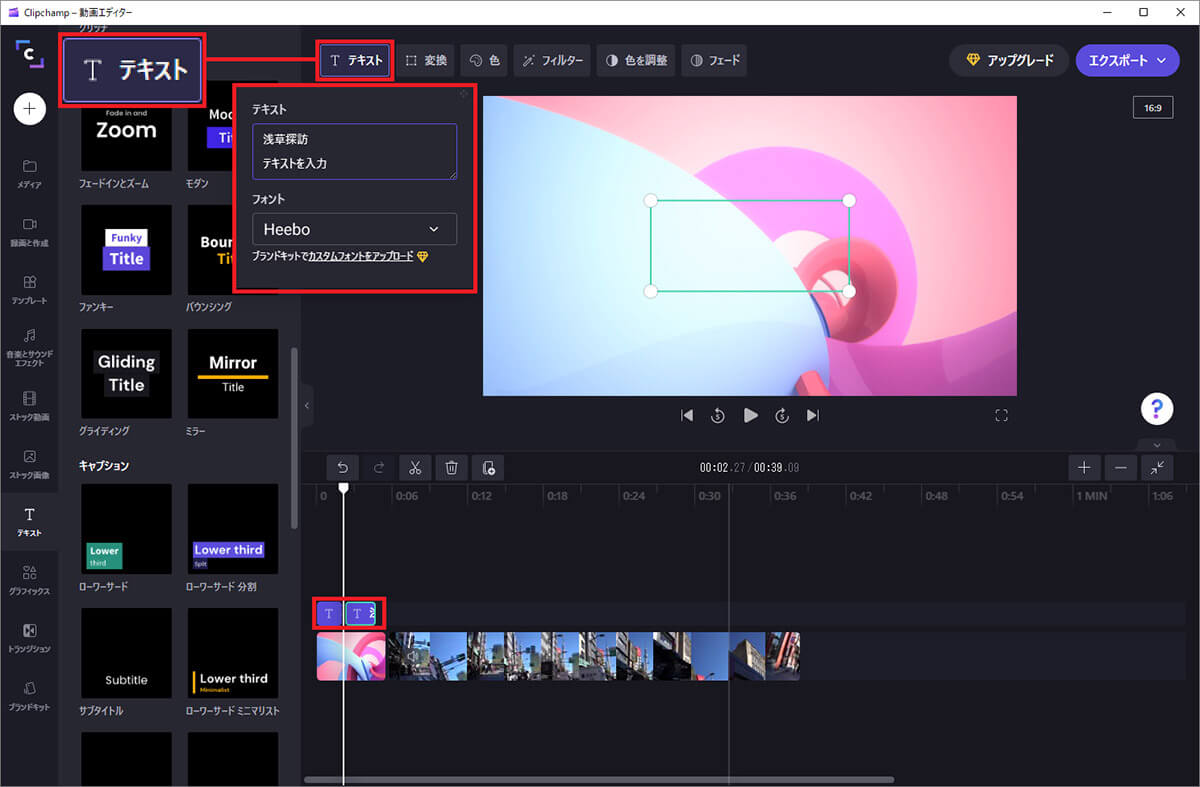Open the フィルター tab above the preview

pos(553,60)
